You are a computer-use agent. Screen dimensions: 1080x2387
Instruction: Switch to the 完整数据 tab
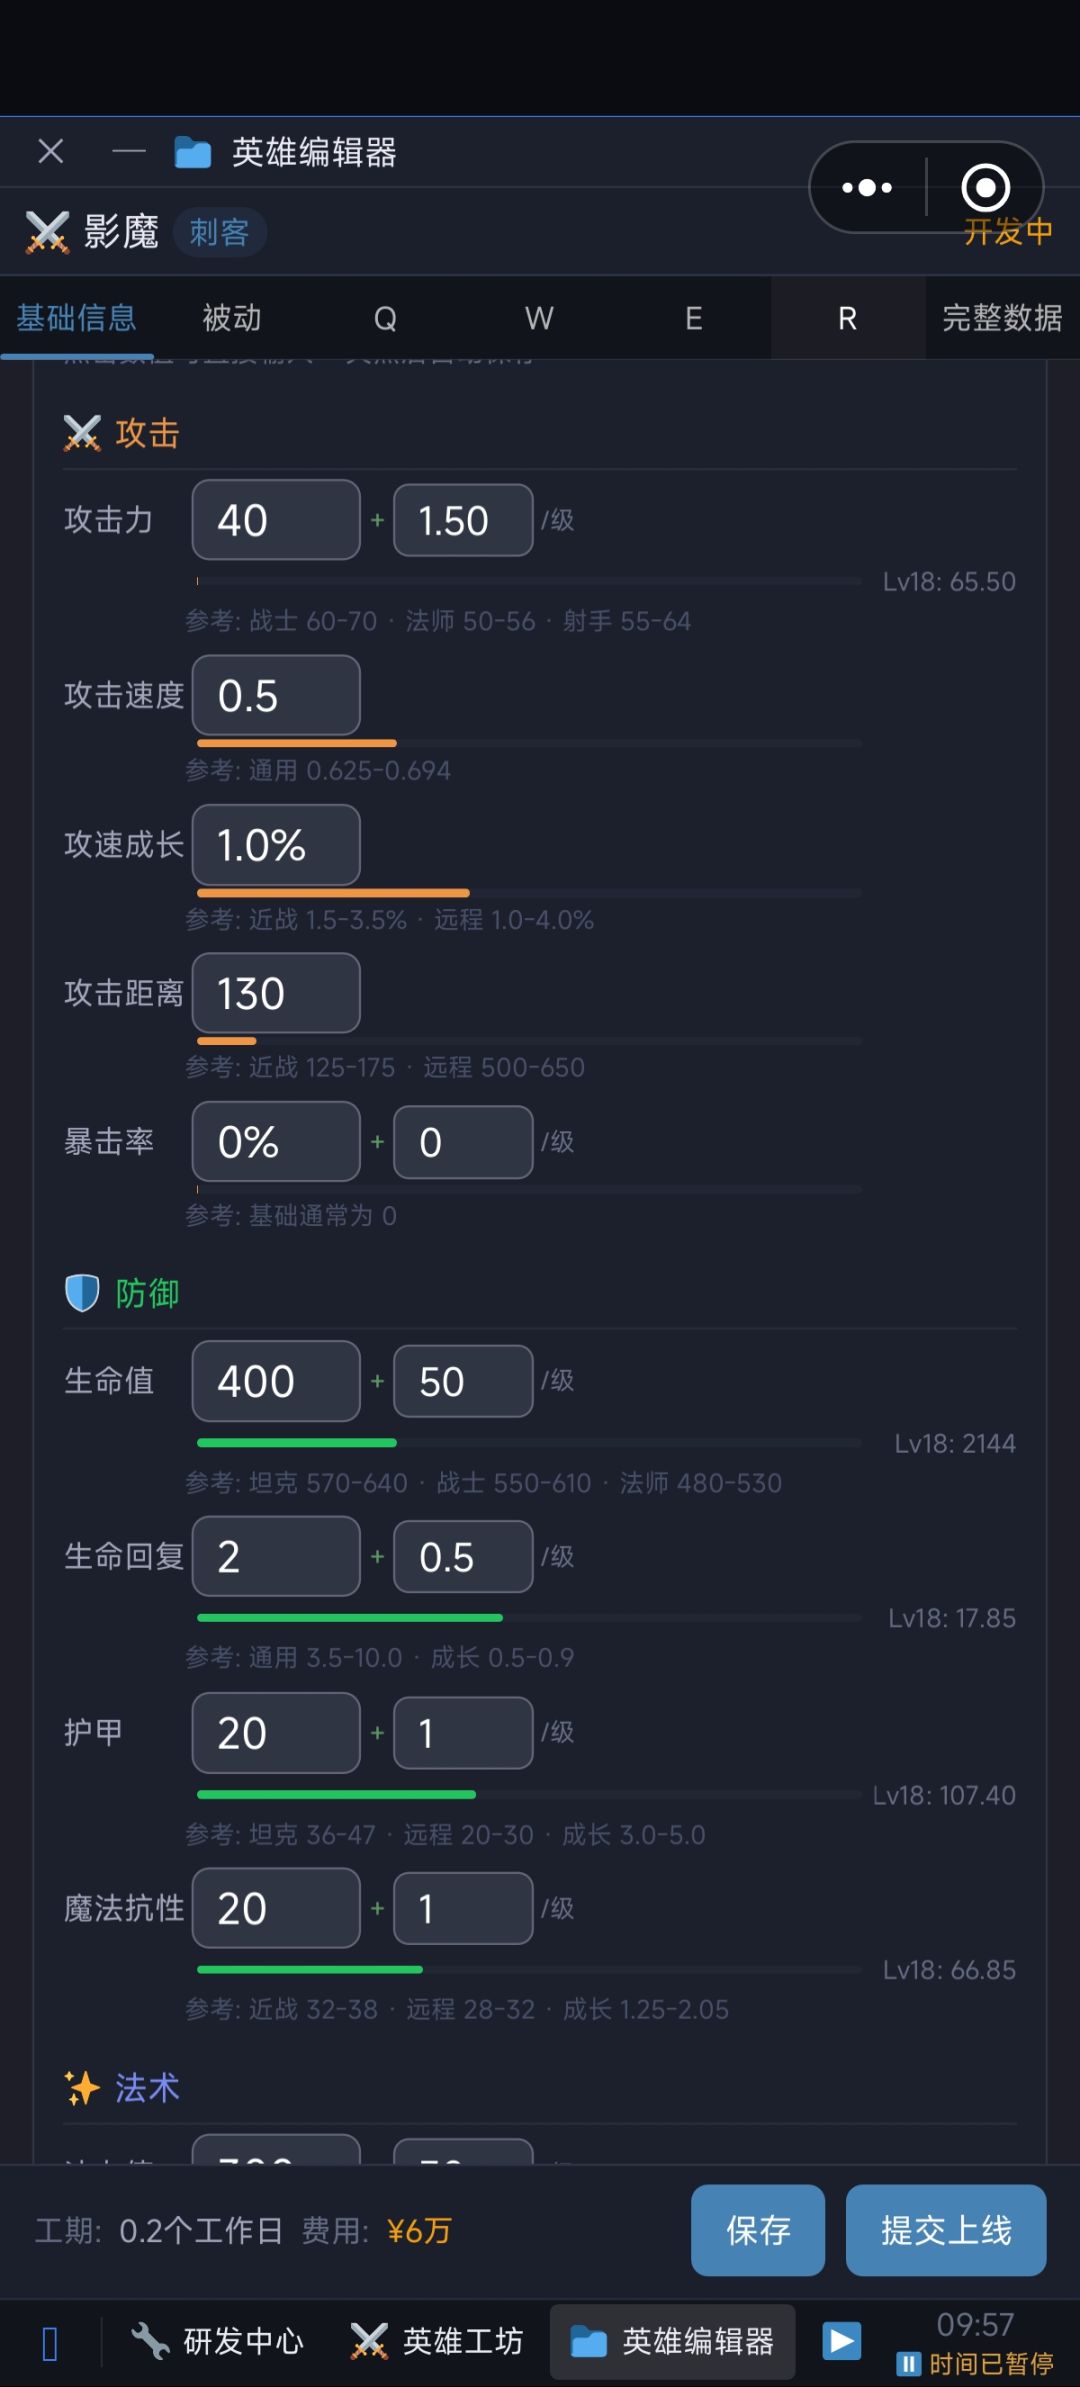pyautogui.click(x=1002, y=318)
